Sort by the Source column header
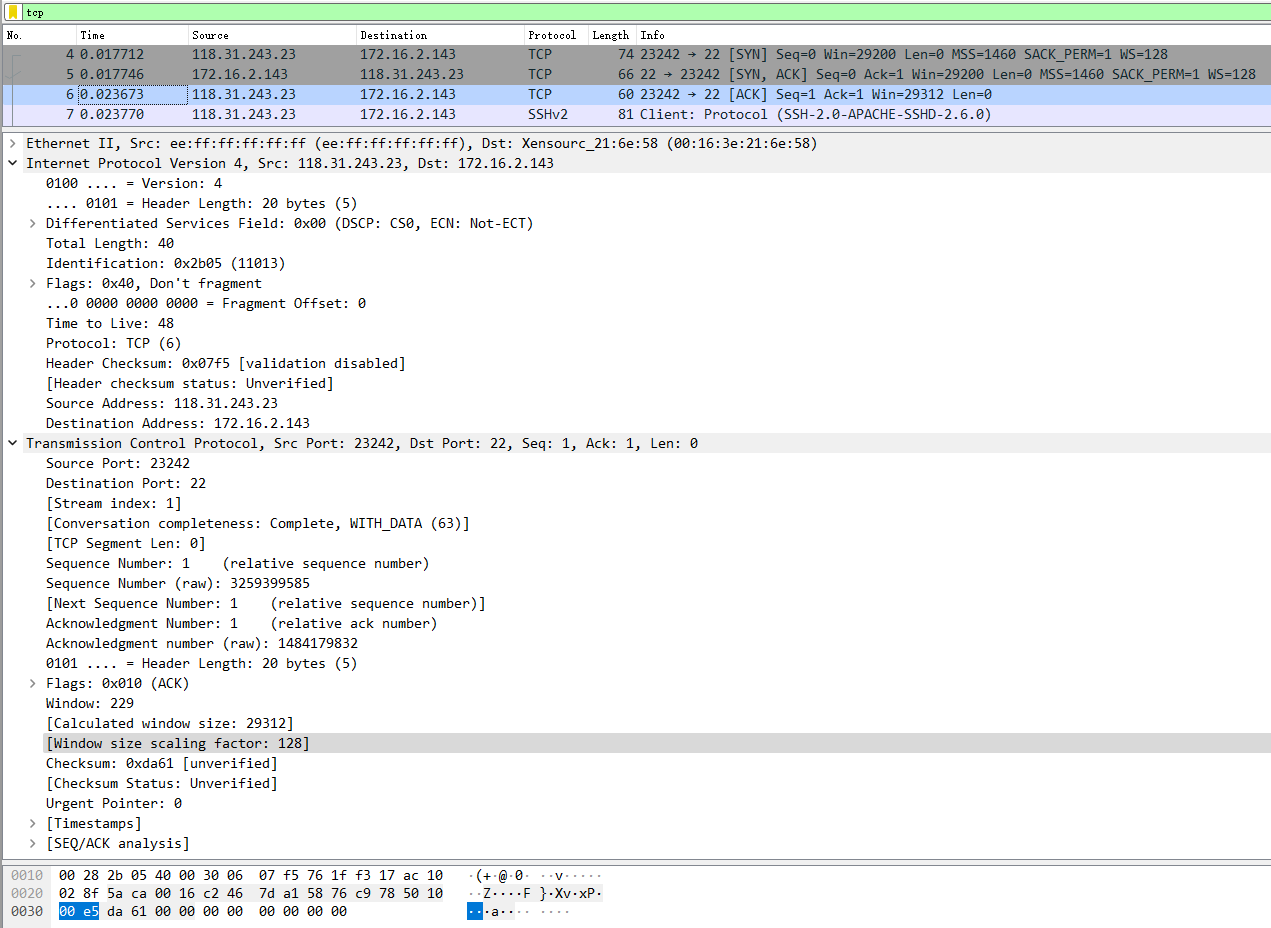 [x=272, y=35]
